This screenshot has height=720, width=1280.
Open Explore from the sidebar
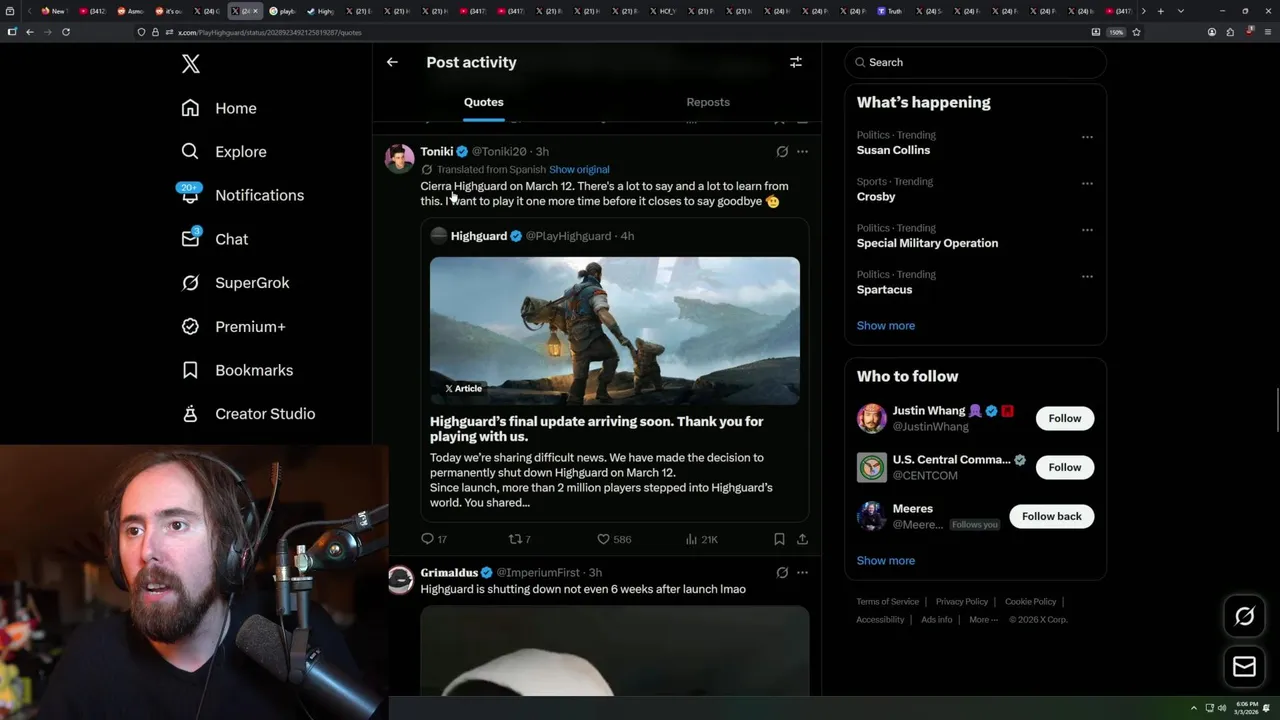tap(223, 152)
